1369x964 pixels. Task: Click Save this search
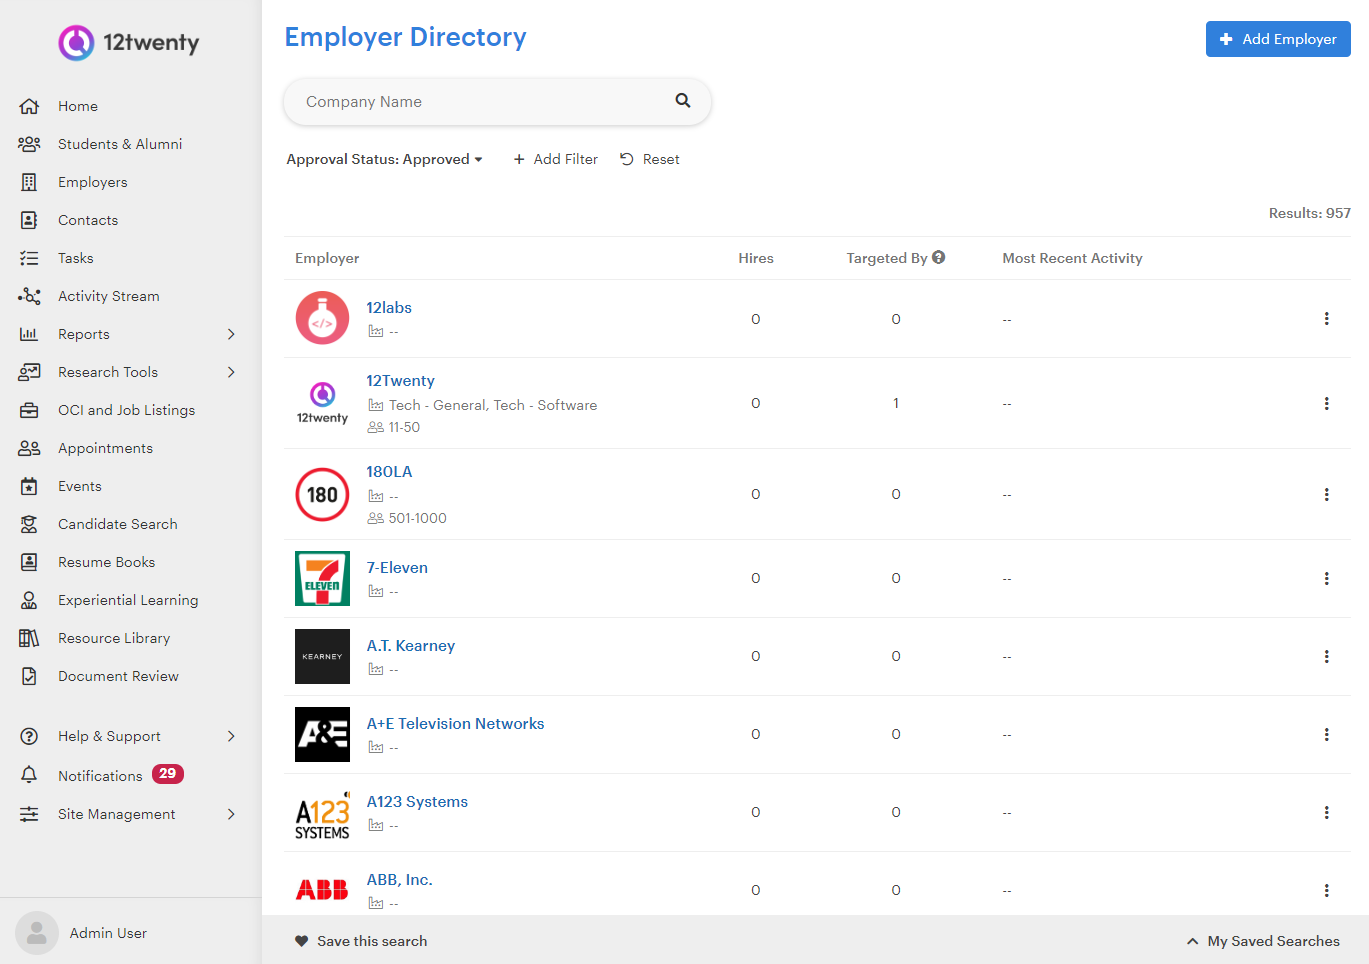coord(361,941)
